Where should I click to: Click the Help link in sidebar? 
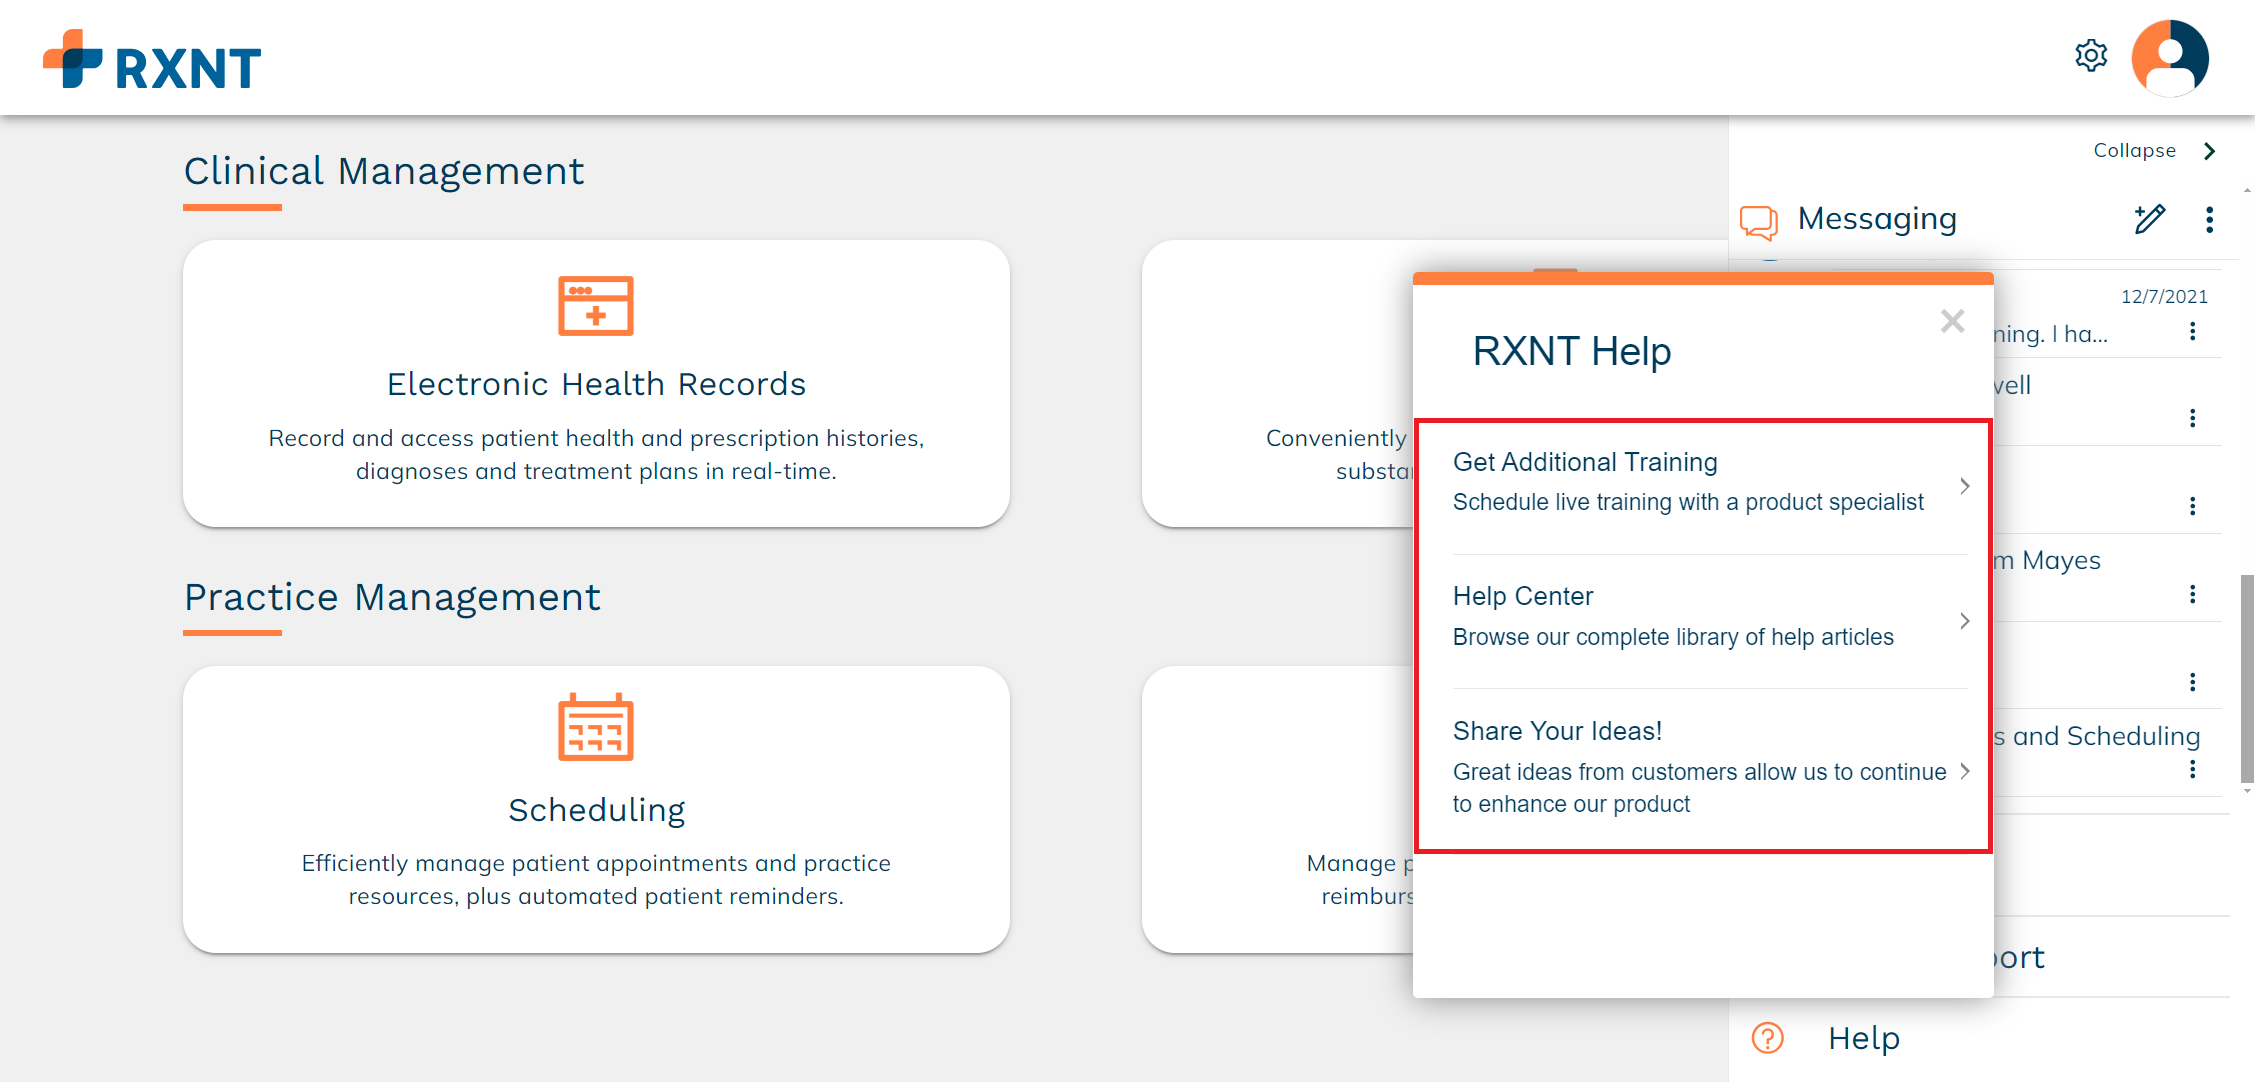coord(1863,1038)
